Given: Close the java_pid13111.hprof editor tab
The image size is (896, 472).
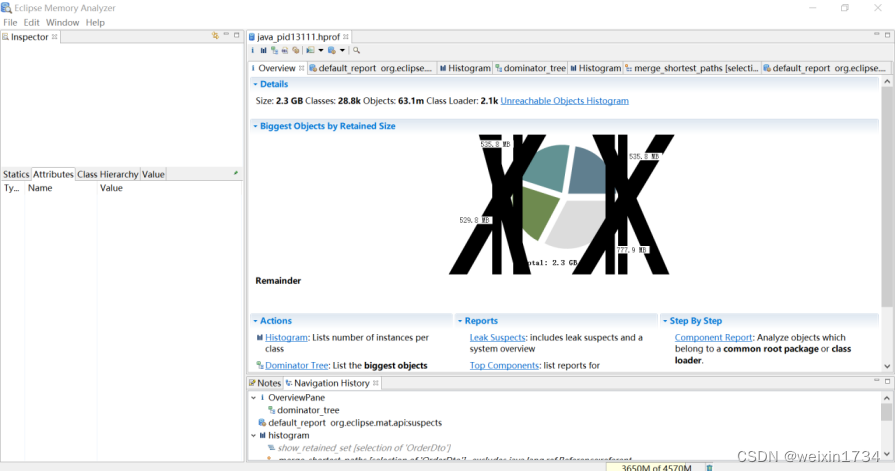Looking at the screenshot, I should tap(346, 37).
